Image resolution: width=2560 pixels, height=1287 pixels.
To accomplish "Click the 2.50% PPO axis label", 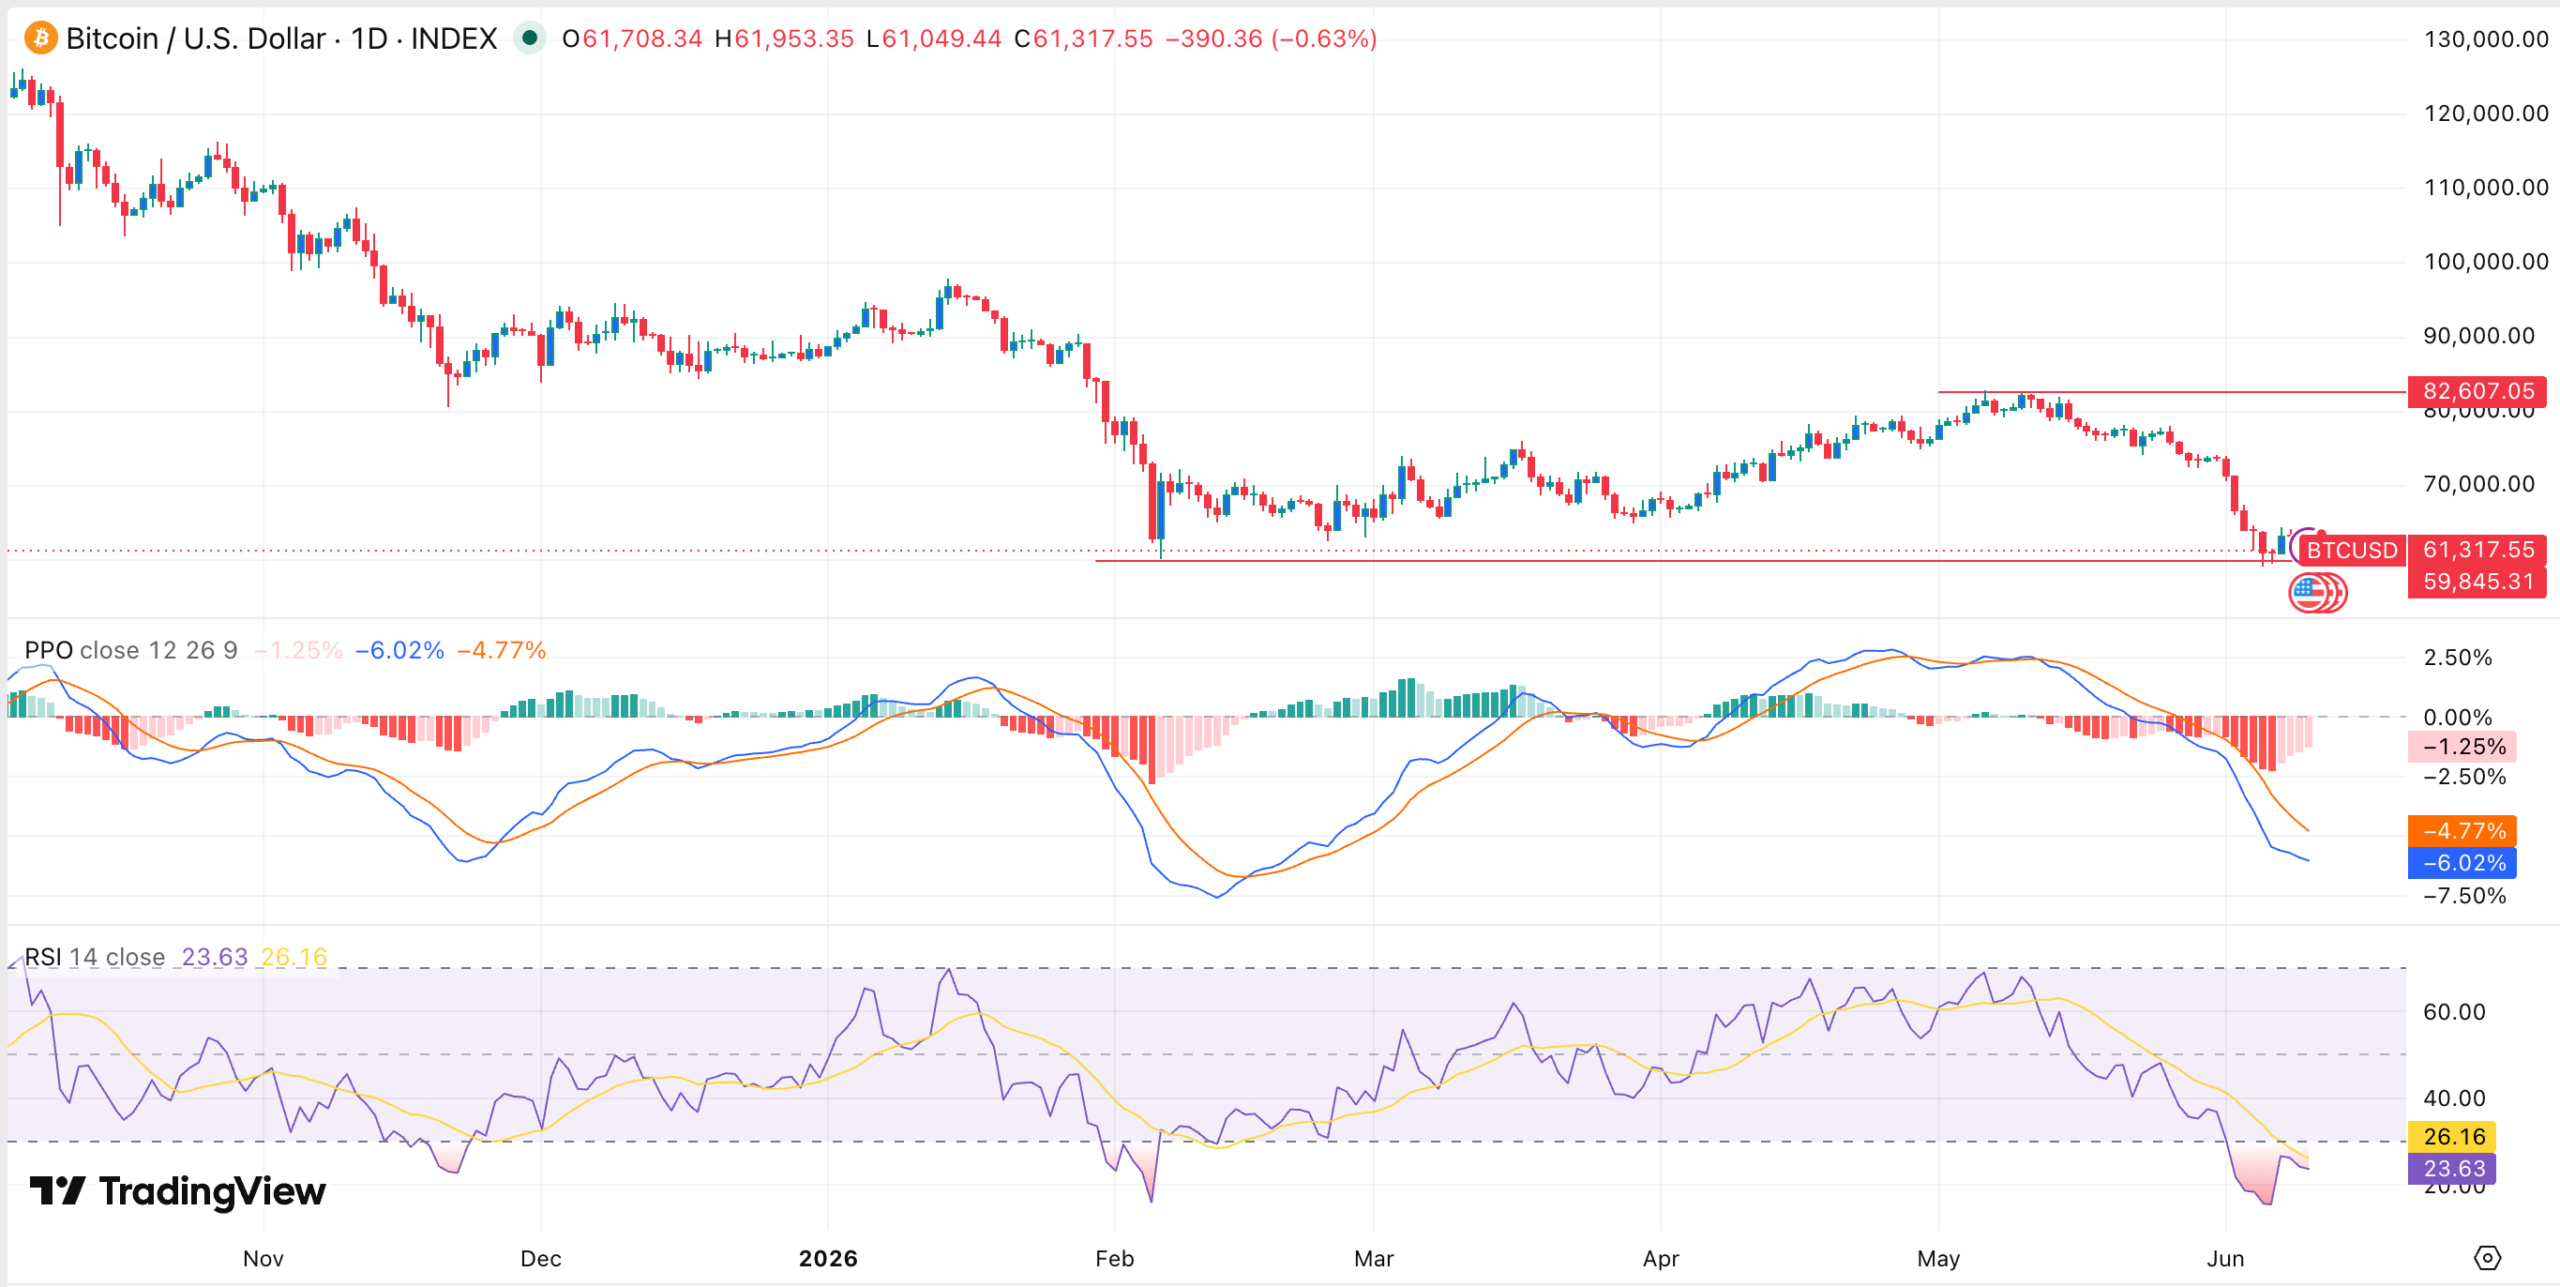I will point(2458,657).
